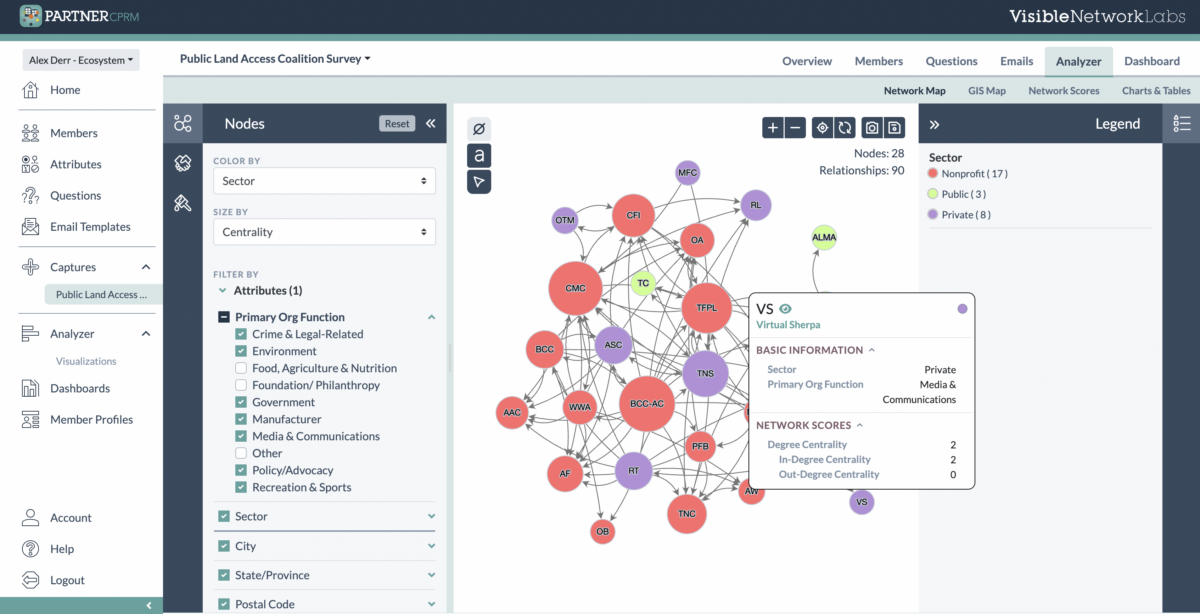Save the map with the disk icon
Image resolution: width=1200 pixels, height=614 pixels.
pyautogui.click(x=895, y=127)
